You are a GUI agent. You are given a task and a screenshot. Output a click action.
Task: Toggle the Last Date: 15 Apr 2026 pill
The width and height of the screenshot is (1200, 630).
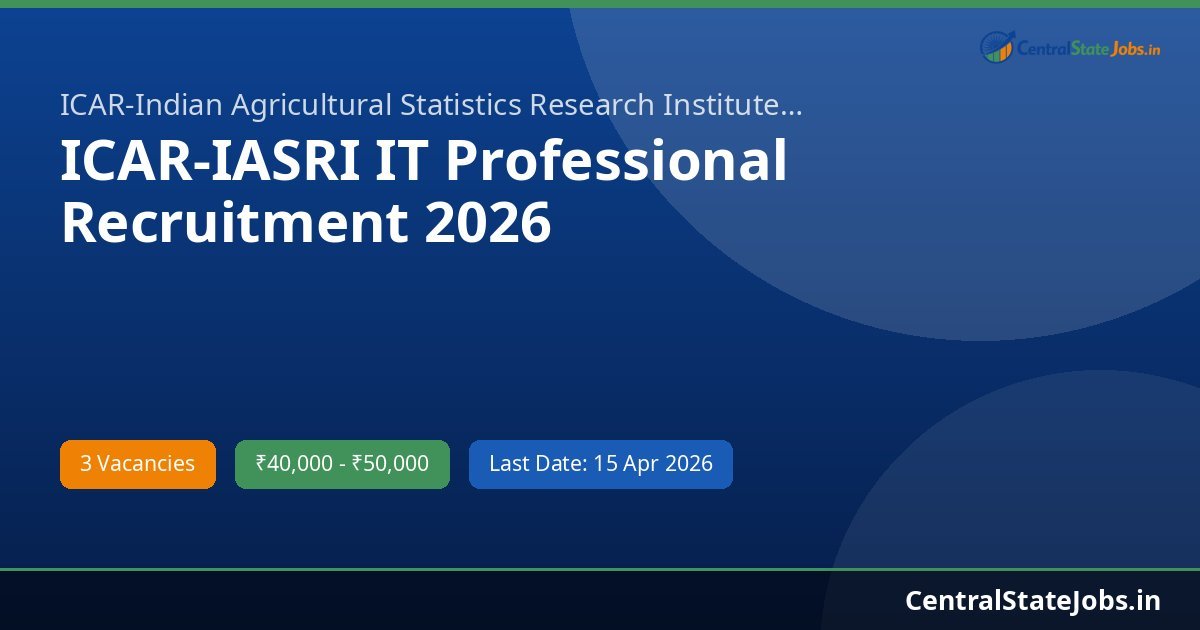600,463
